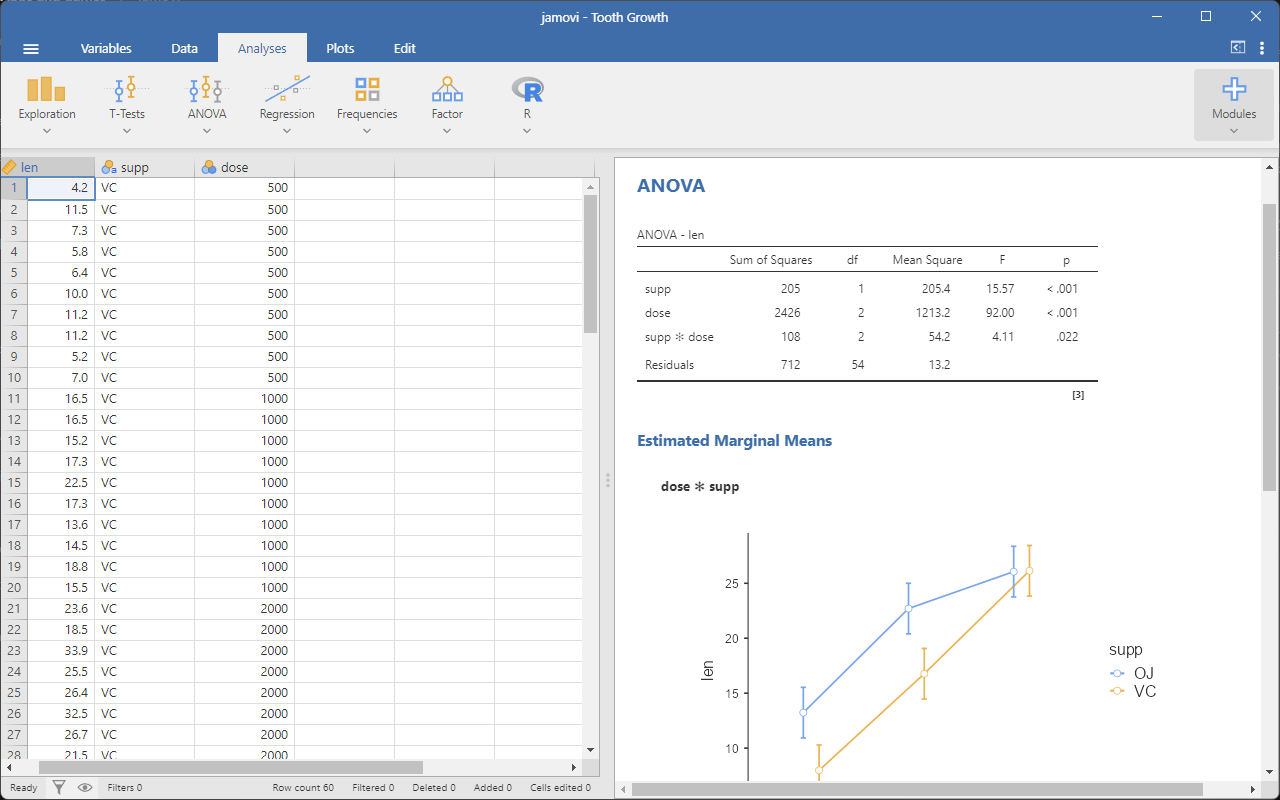The width and height of the screenshot is (1280, 800).
Task: Select the dose column header
Action: 245,167
